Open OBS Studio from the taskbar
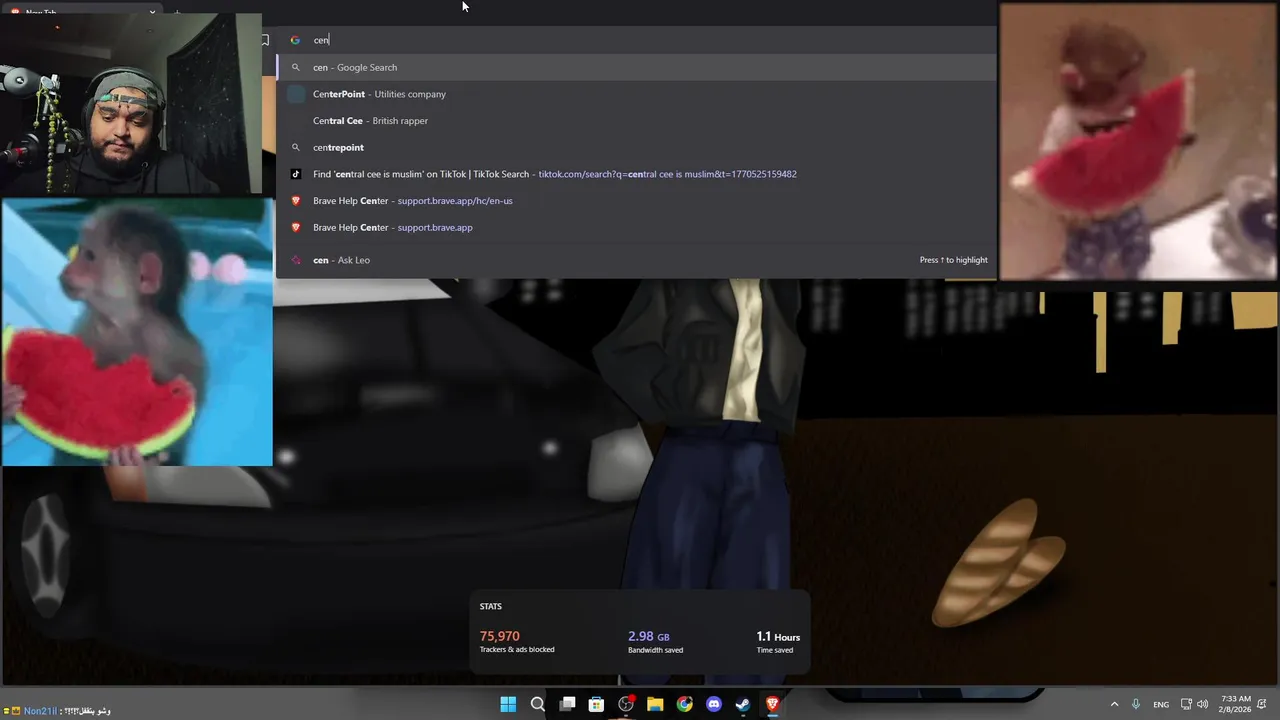 [x=626, y=704]
